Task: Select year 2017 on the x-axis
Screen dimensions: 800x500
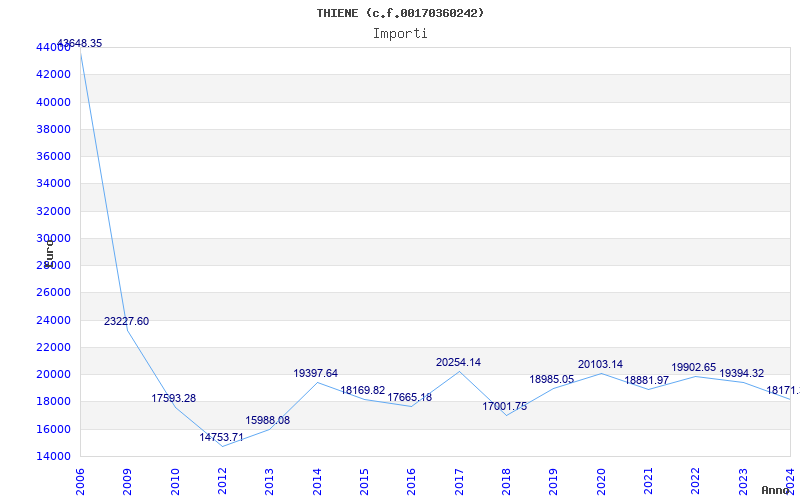Action: pos(459,481)
